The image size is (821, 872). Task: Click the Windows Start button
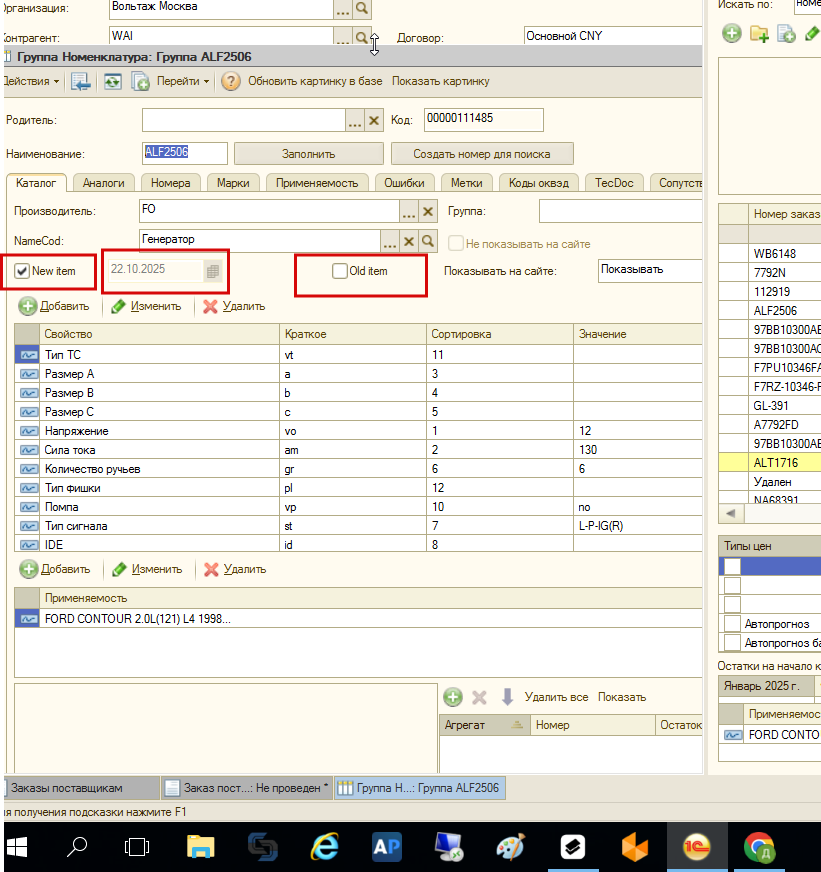pyautogui.click(x=17, y=848)
